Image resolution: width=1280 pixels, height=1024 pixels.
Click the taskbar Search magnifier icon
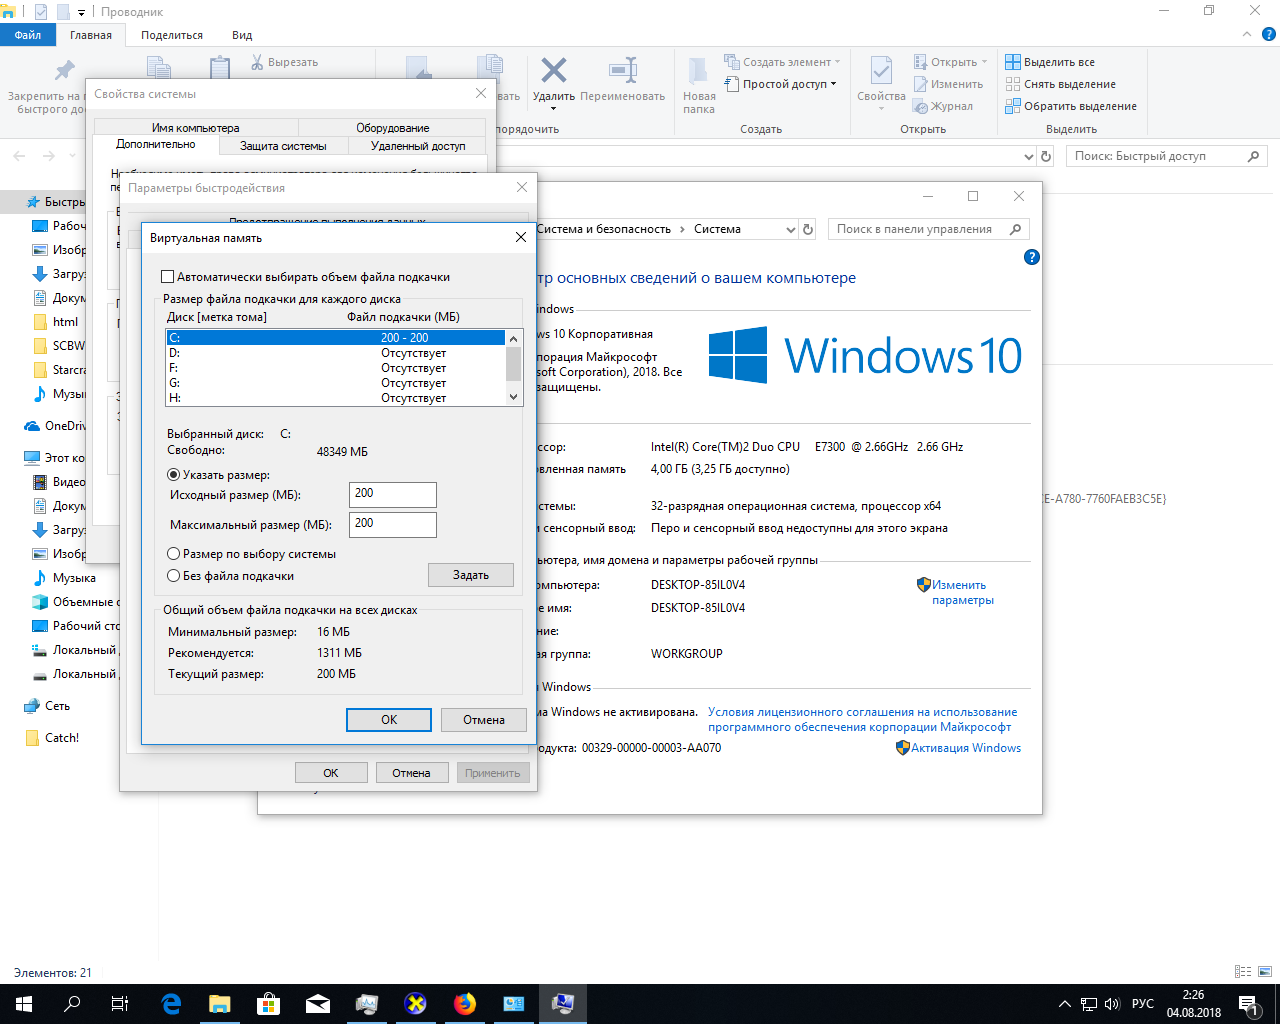pyautogui.click(x=72, y=1004)
